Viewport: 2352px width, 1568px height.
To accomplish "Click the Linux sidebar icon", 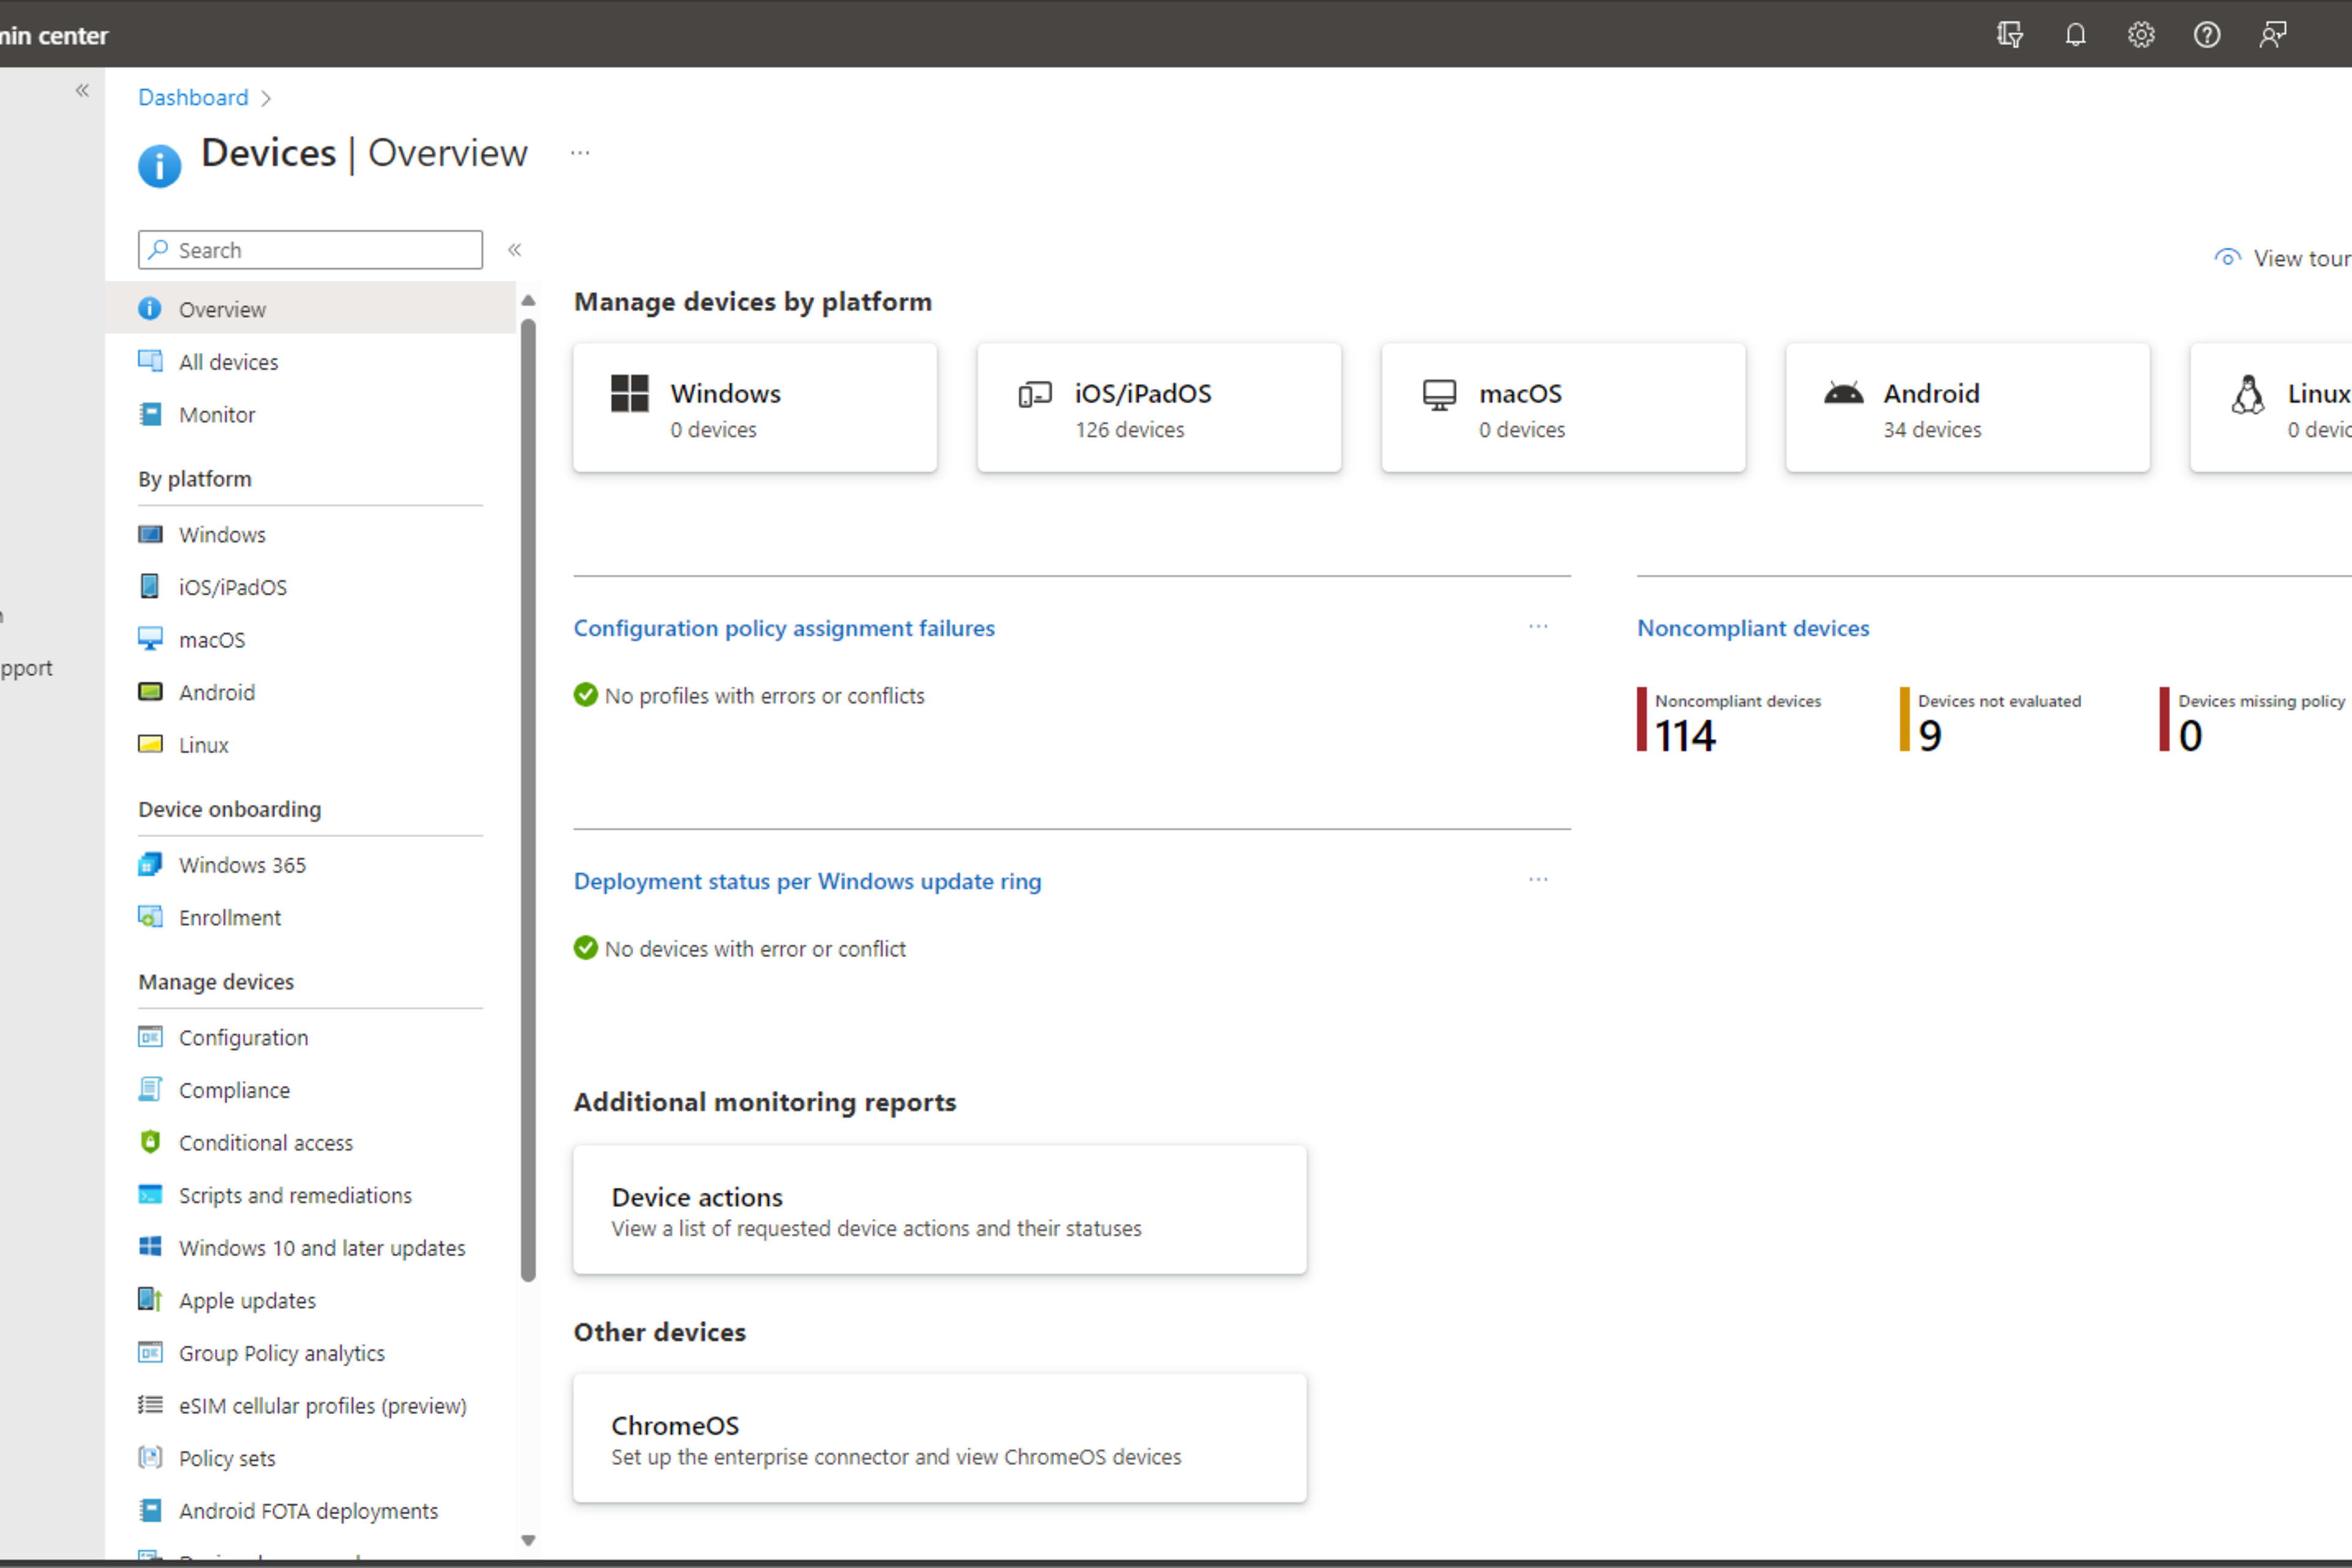I will (150, 744).
